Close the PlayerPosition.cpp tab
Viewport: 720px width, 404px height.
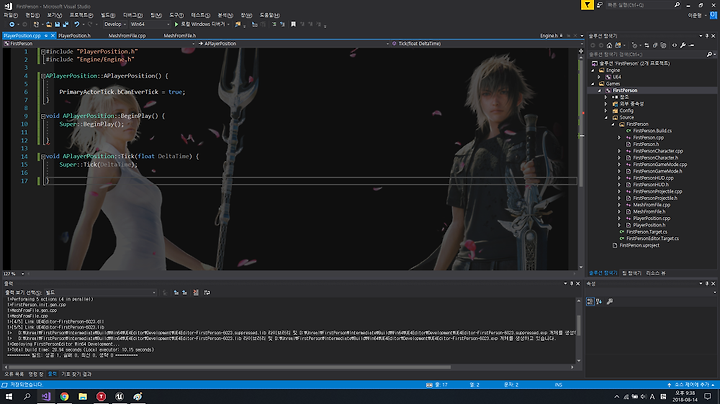53,35
